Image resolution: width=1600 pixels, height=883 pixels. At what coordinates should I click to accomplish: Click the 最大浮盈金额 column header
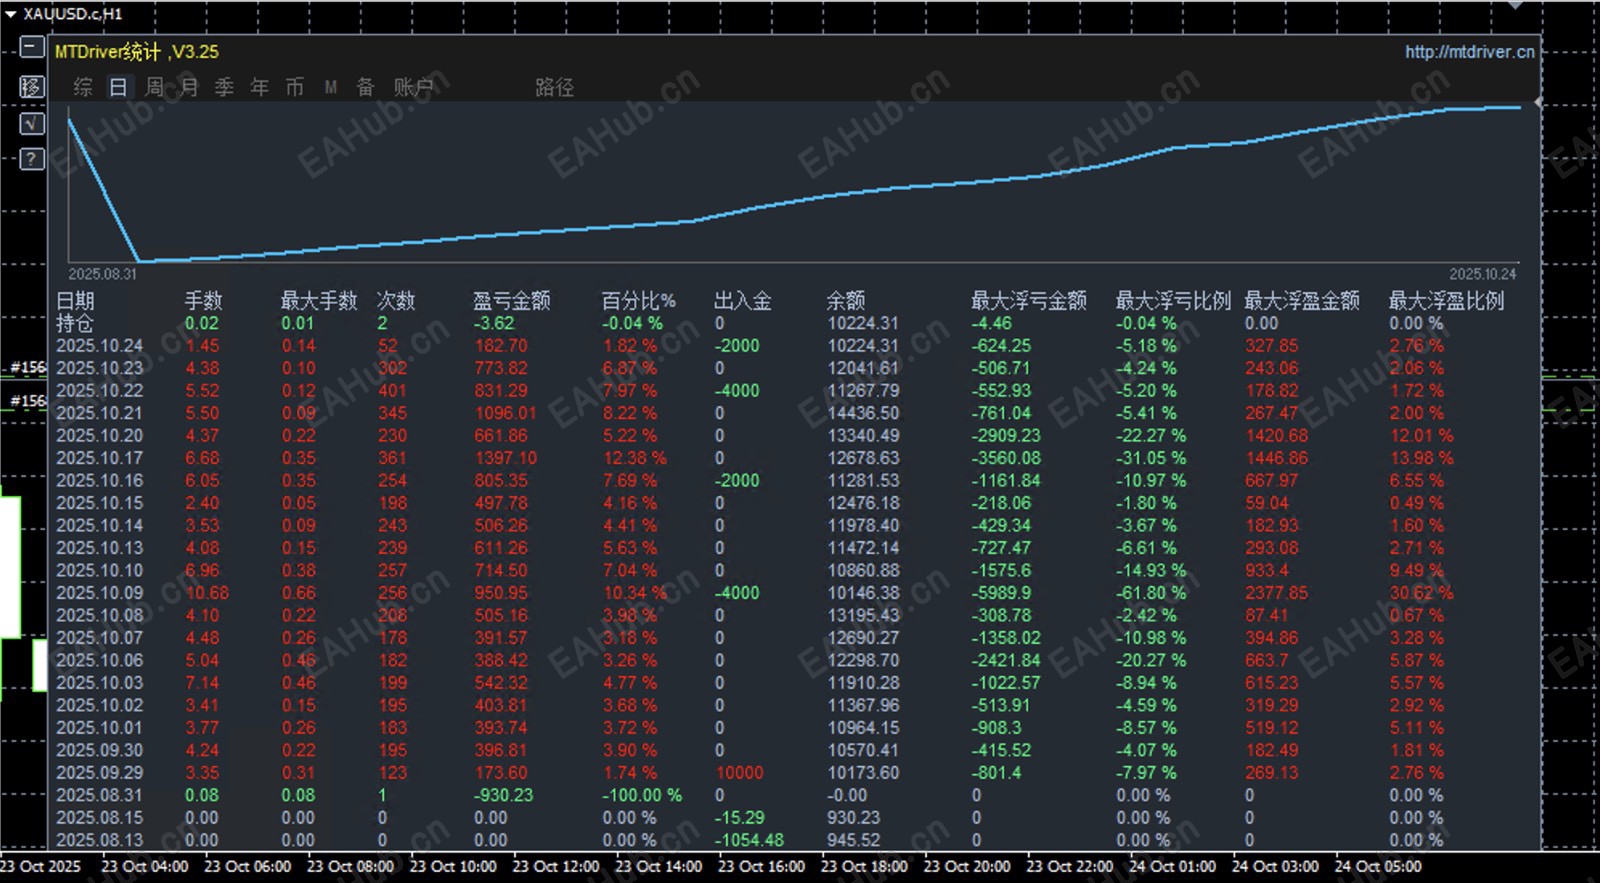[x=1302, y=301]
